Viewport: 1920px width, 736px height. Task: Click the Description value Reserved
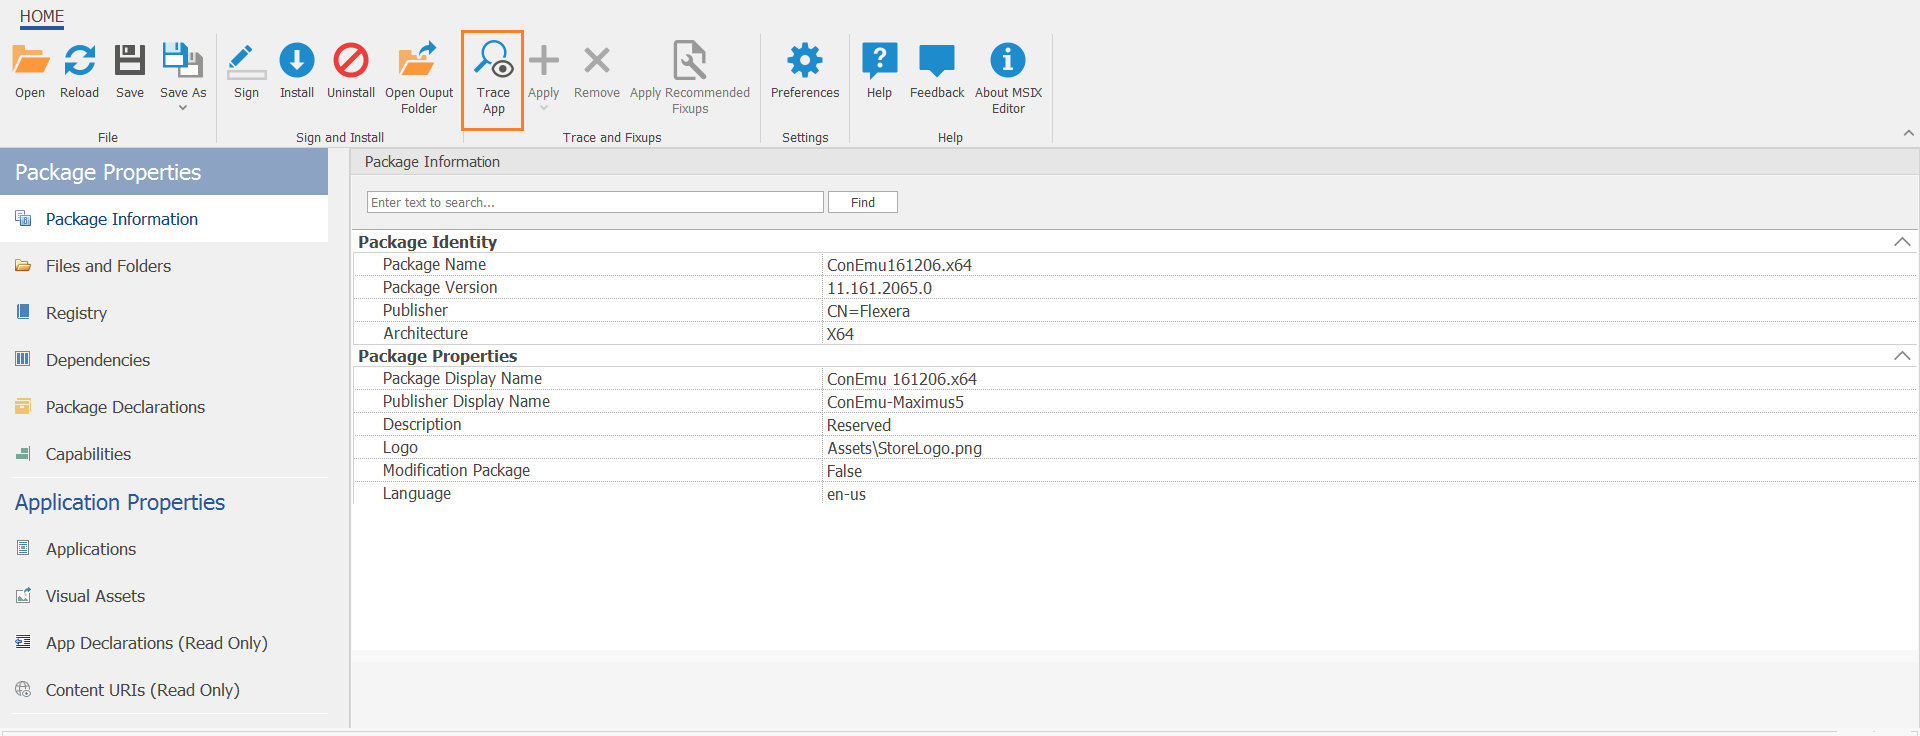pyautogui.click(x=859, y=425)
